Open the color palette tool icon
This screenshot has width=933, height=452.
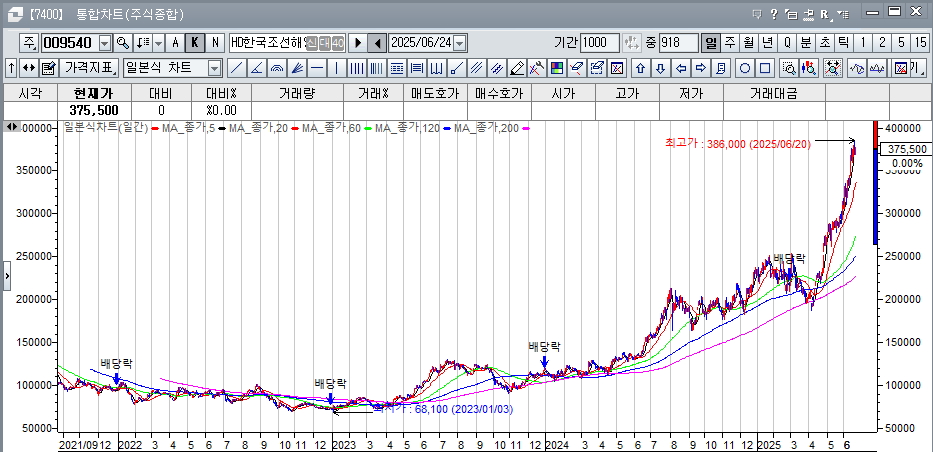(x=557, y=68)
